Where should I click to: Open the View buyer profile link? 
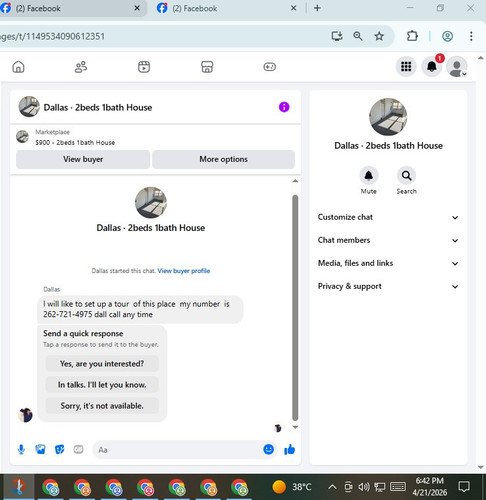coord(184,271)
